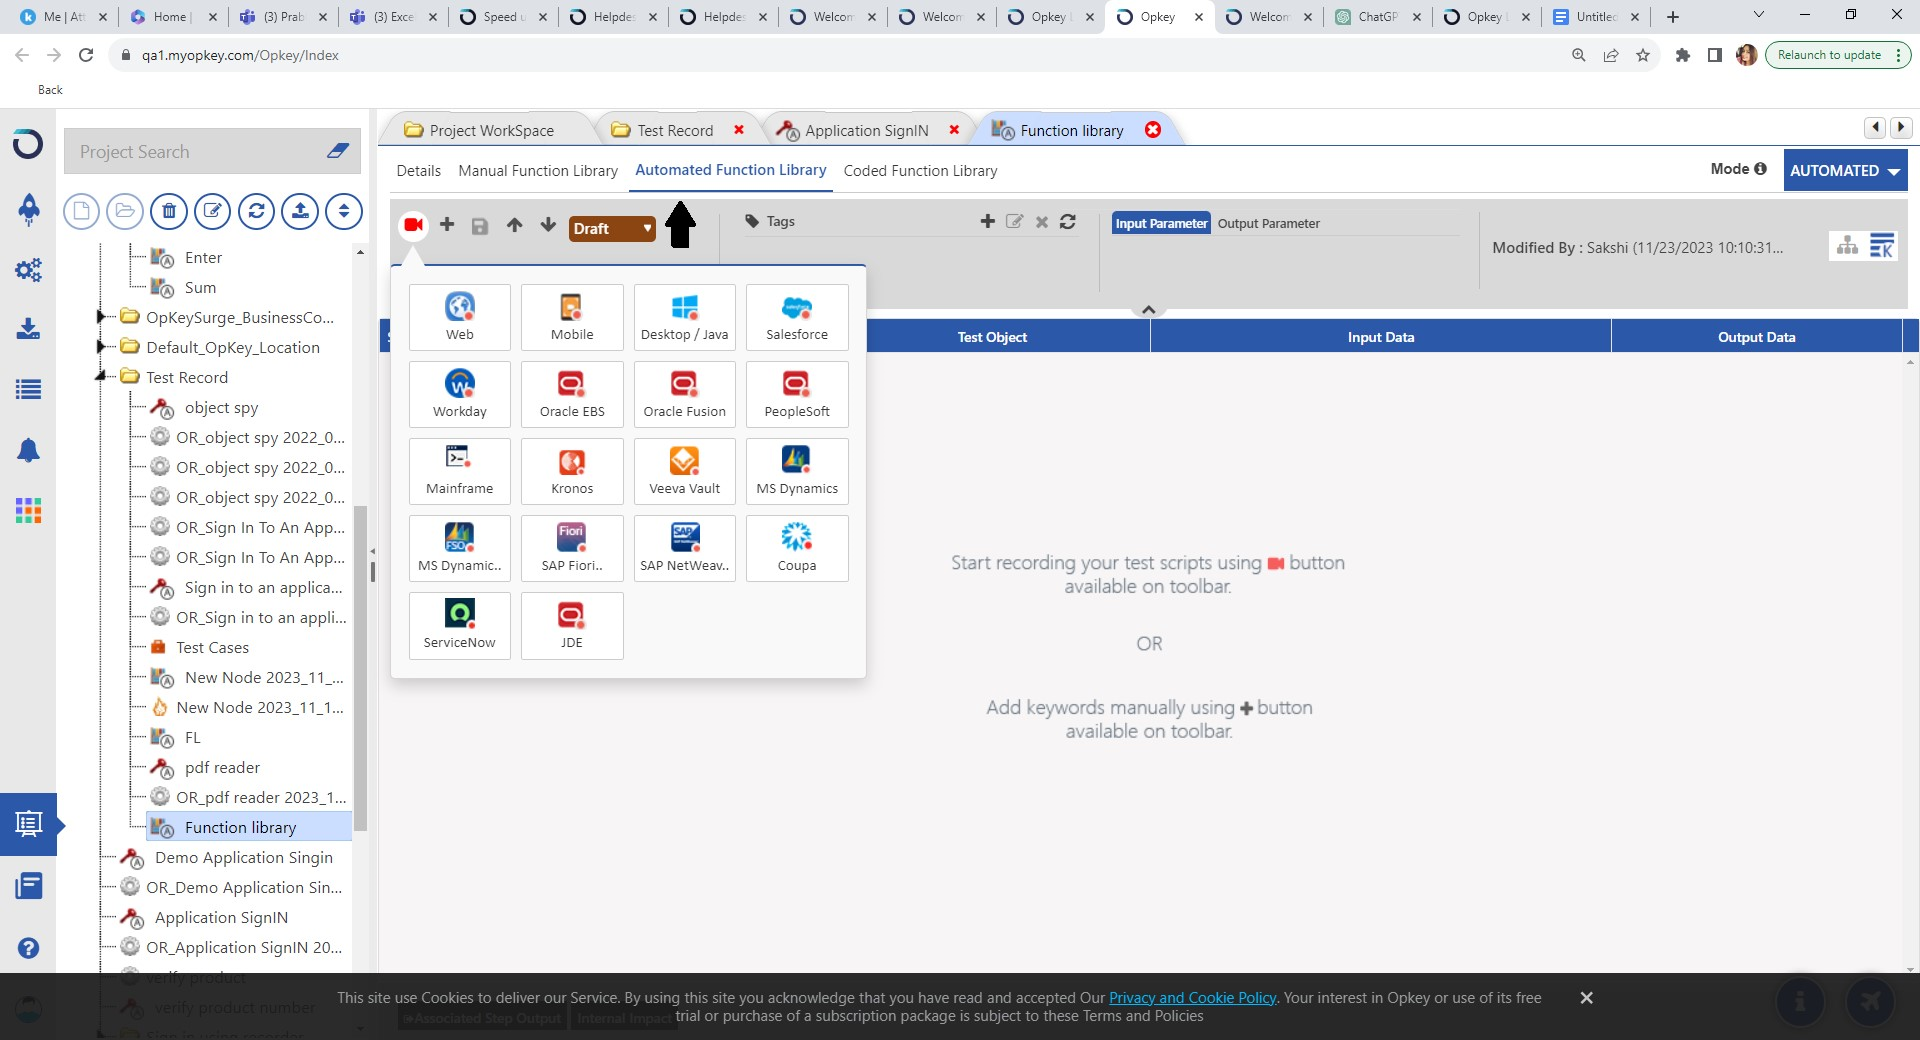Choose the Web recorder option

460,317
